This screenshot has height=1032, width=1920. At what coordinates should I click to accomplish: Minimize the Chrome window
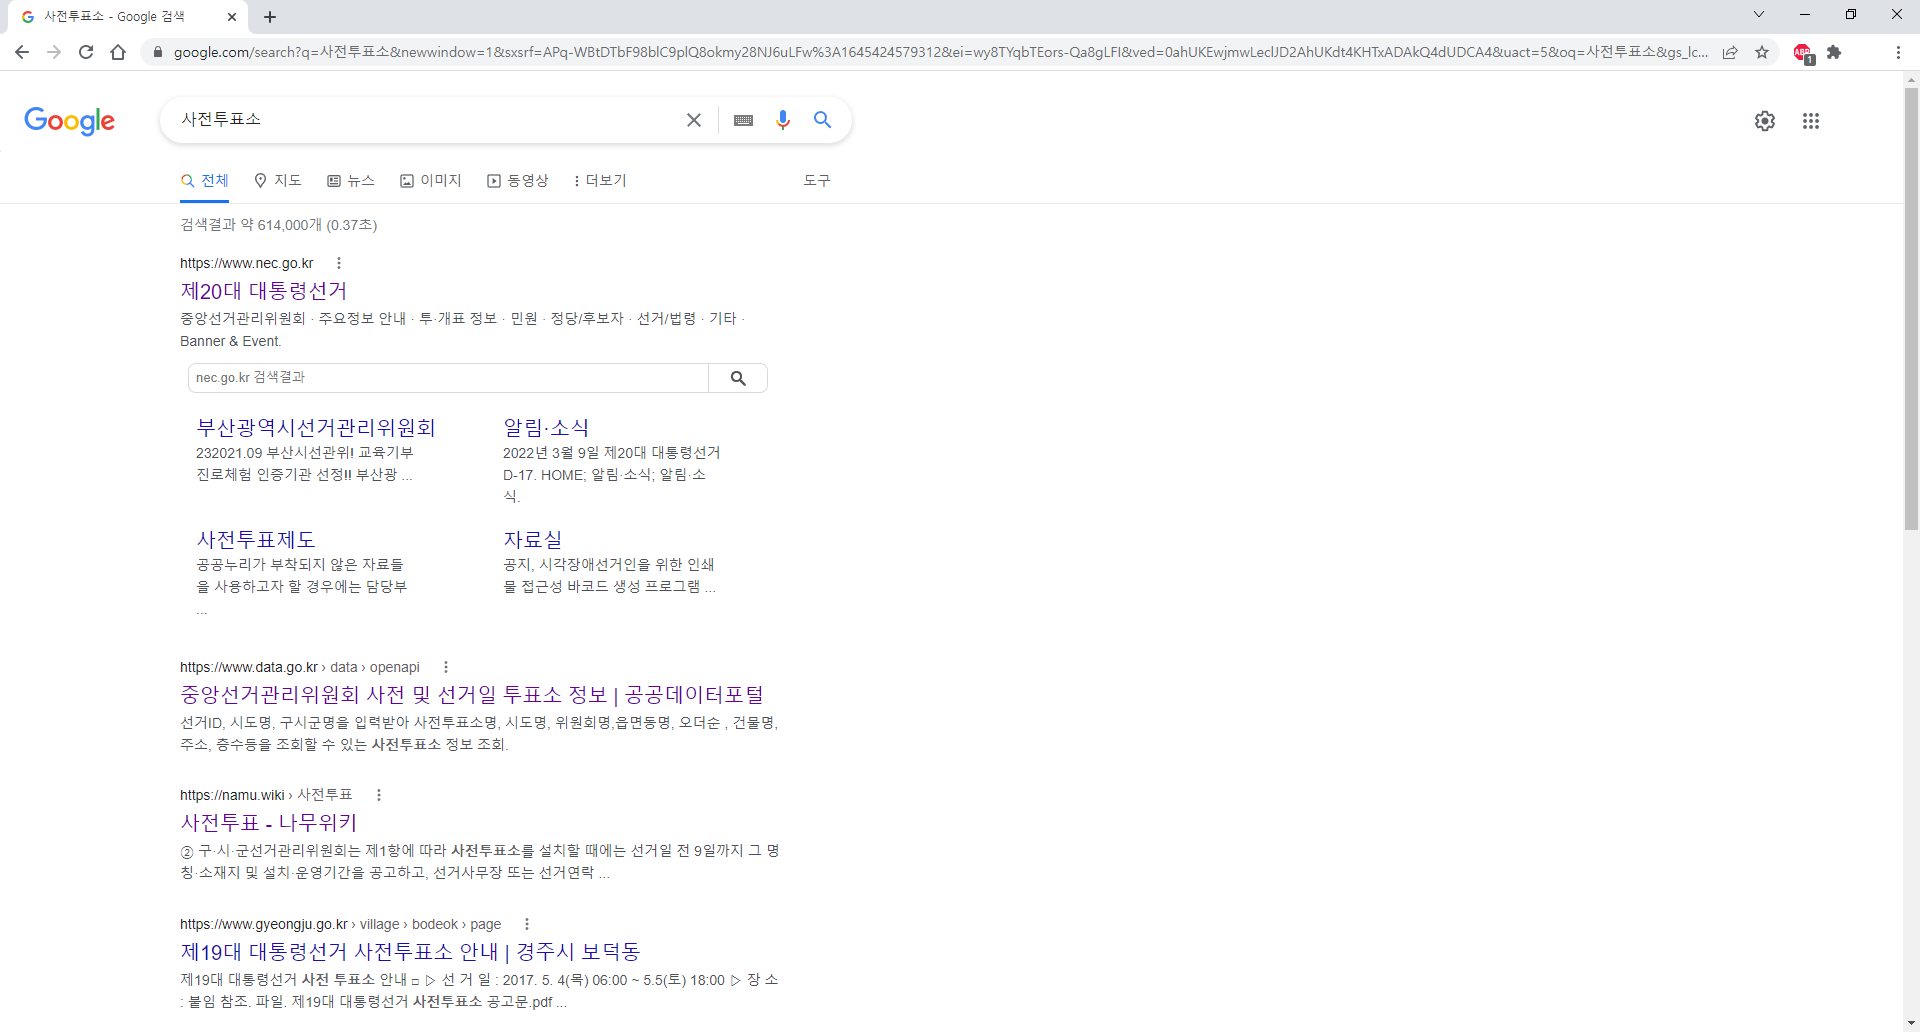[x=1805, y=14]
